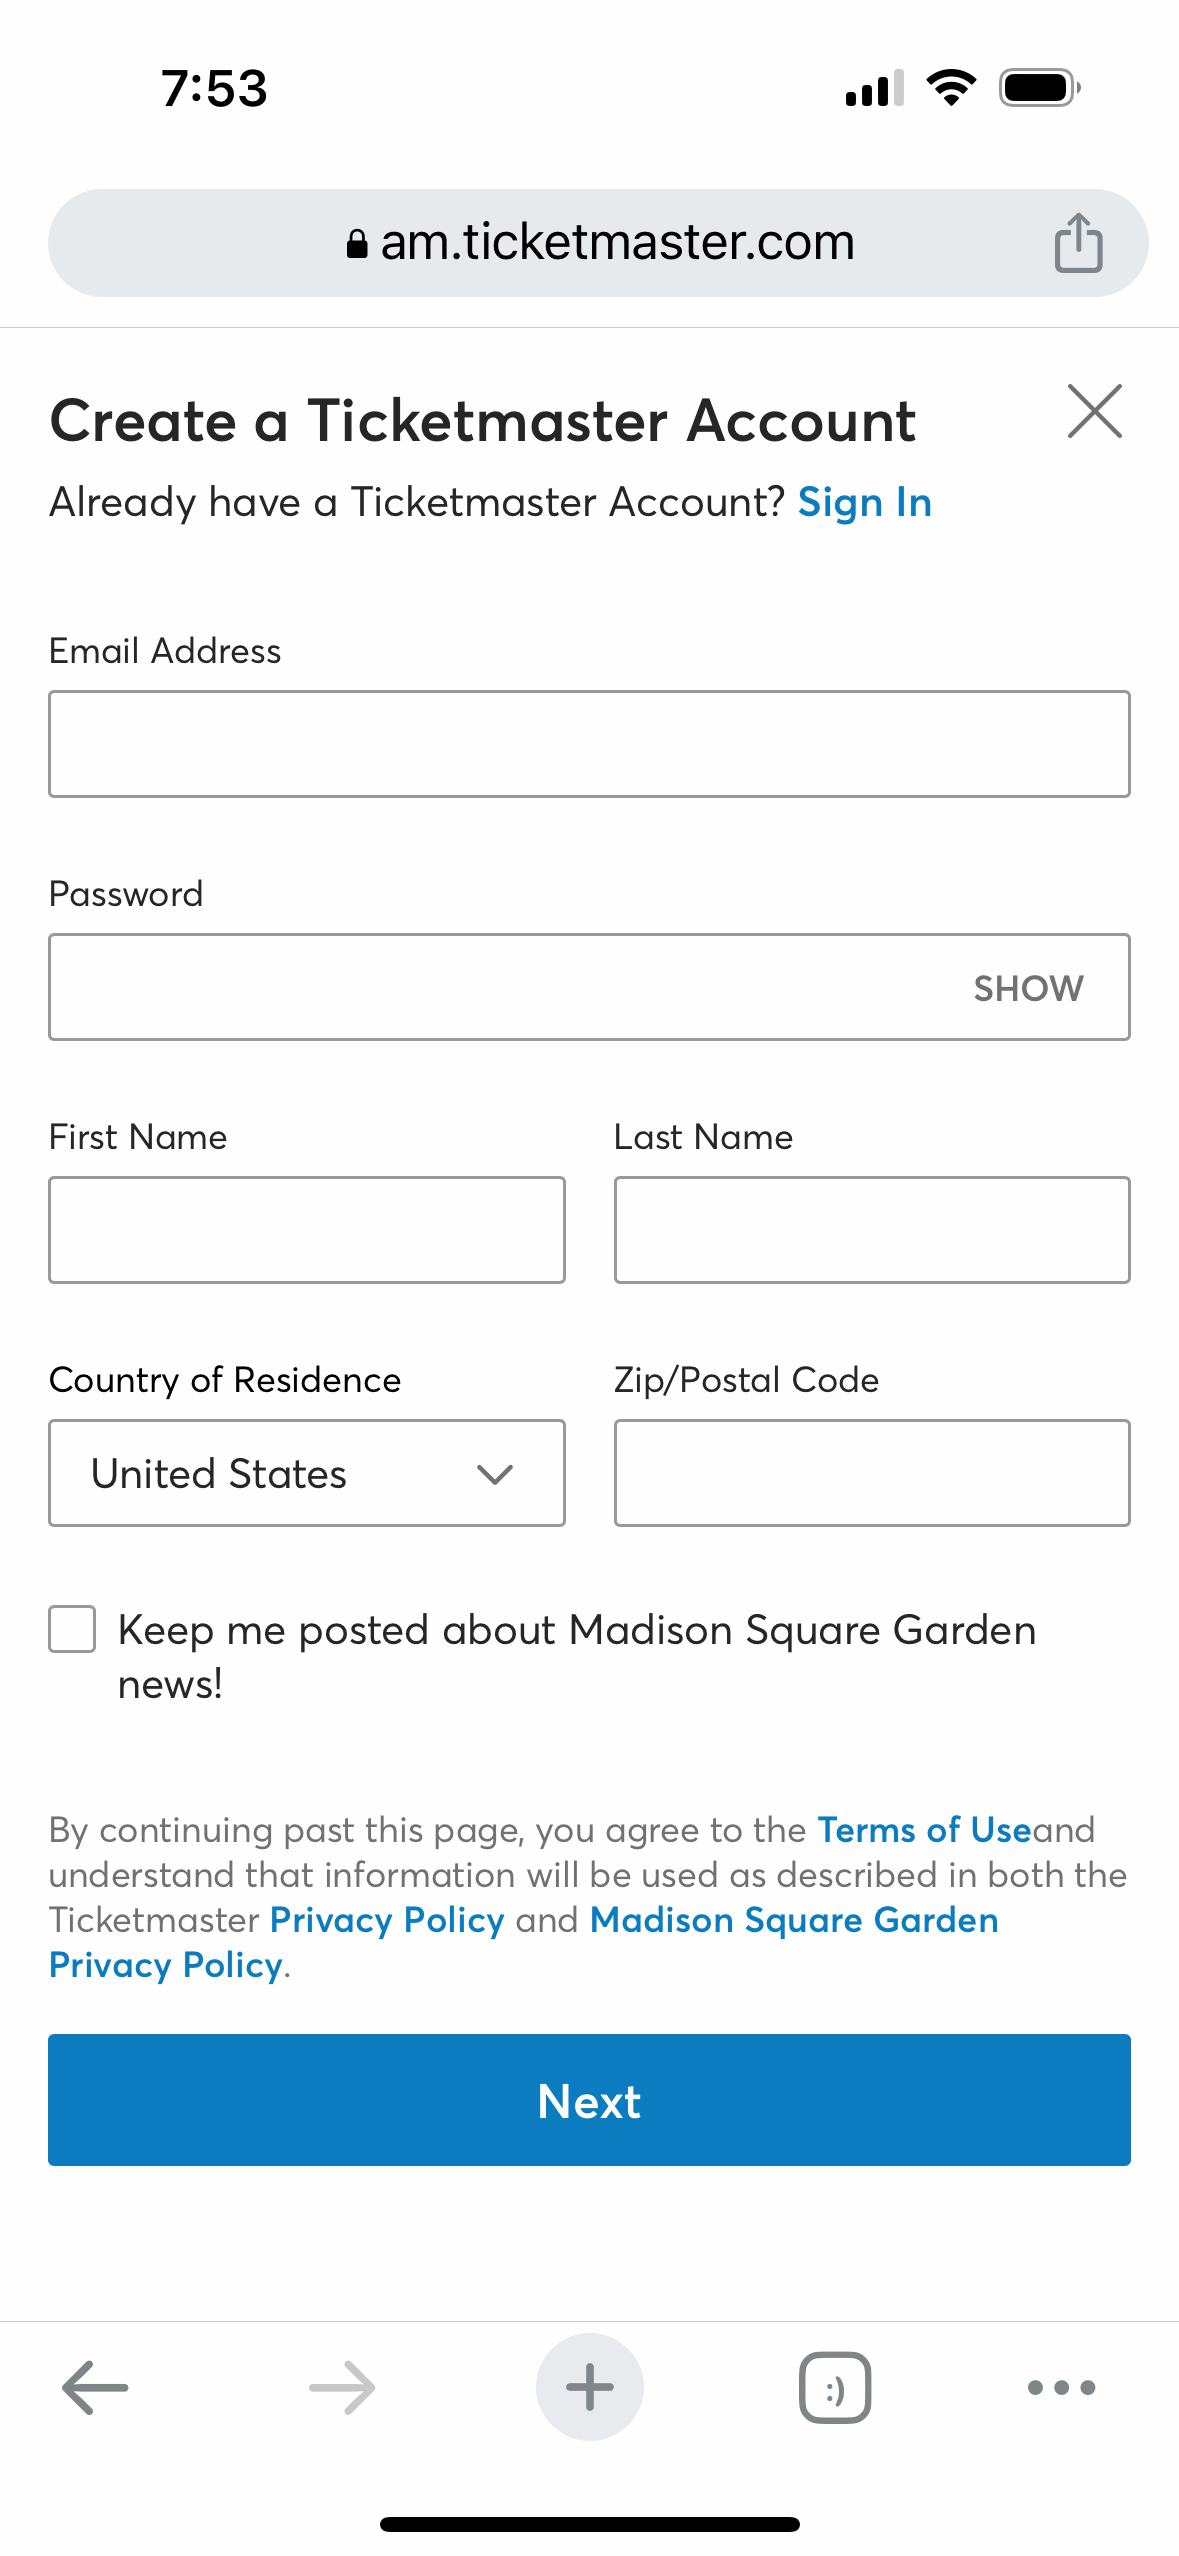Screen dimensions: 1179x2556
Task: Go back using browser back arrow
Action: point(95,2387)
